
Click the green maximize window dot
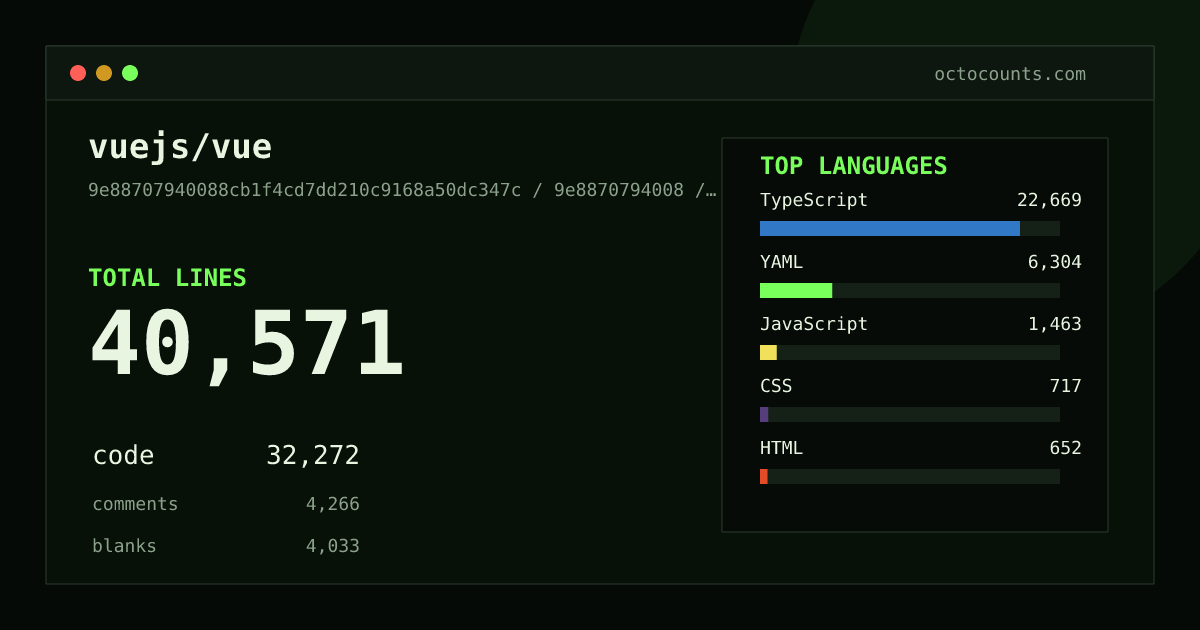[x=130, y=73]
